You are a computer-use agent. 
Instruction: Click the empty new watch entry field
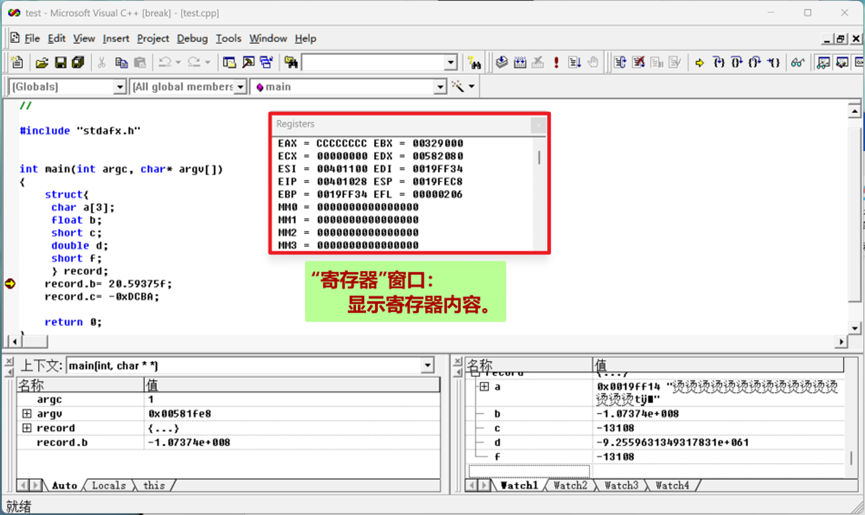tap(529, 470)
